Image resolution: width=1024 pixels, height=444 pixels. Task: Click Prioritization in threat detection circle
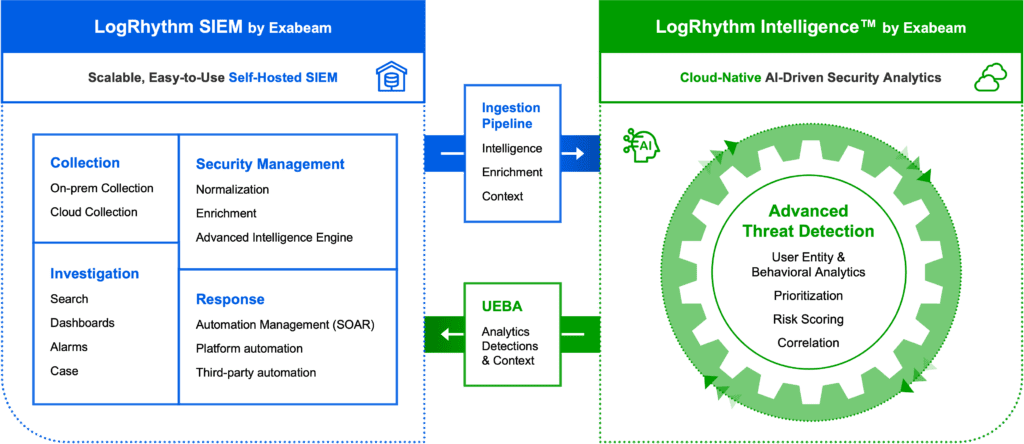click(808, 296)
